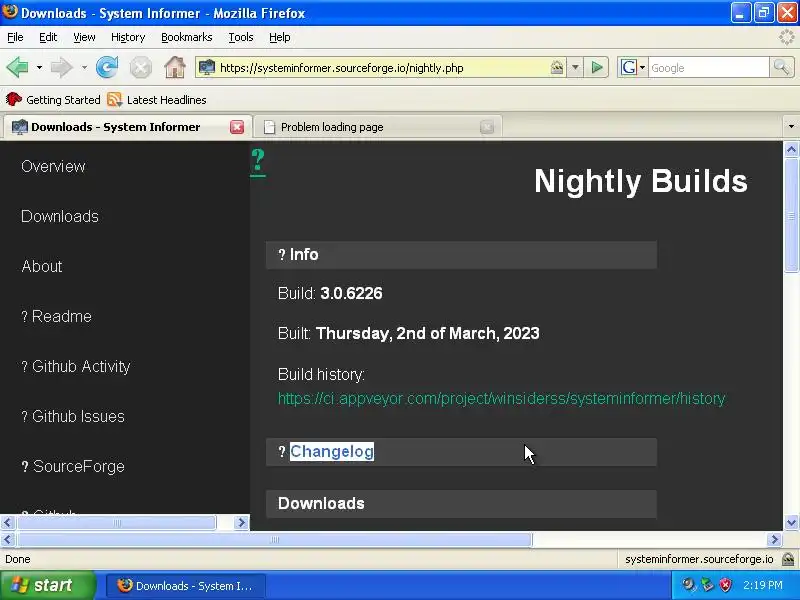The image size is (800, 600).
Task: Click the Windows Start button
Action: [48, 585]
